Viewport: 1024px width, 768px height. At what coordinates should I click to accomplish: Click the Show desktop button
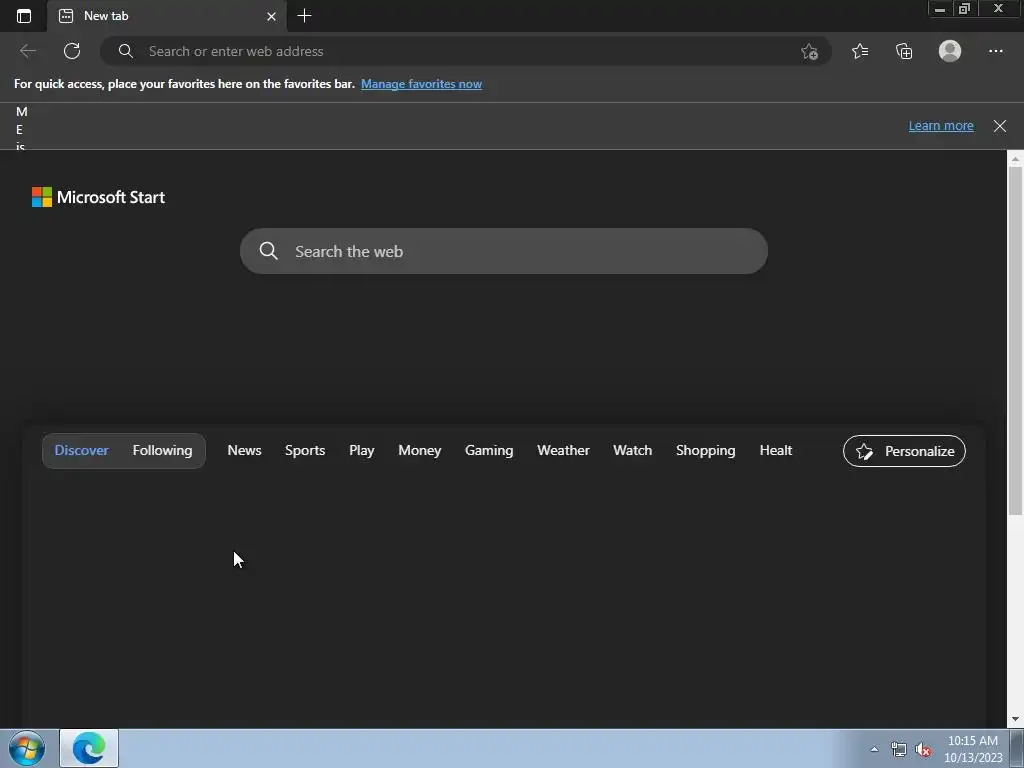point(1017,748)
